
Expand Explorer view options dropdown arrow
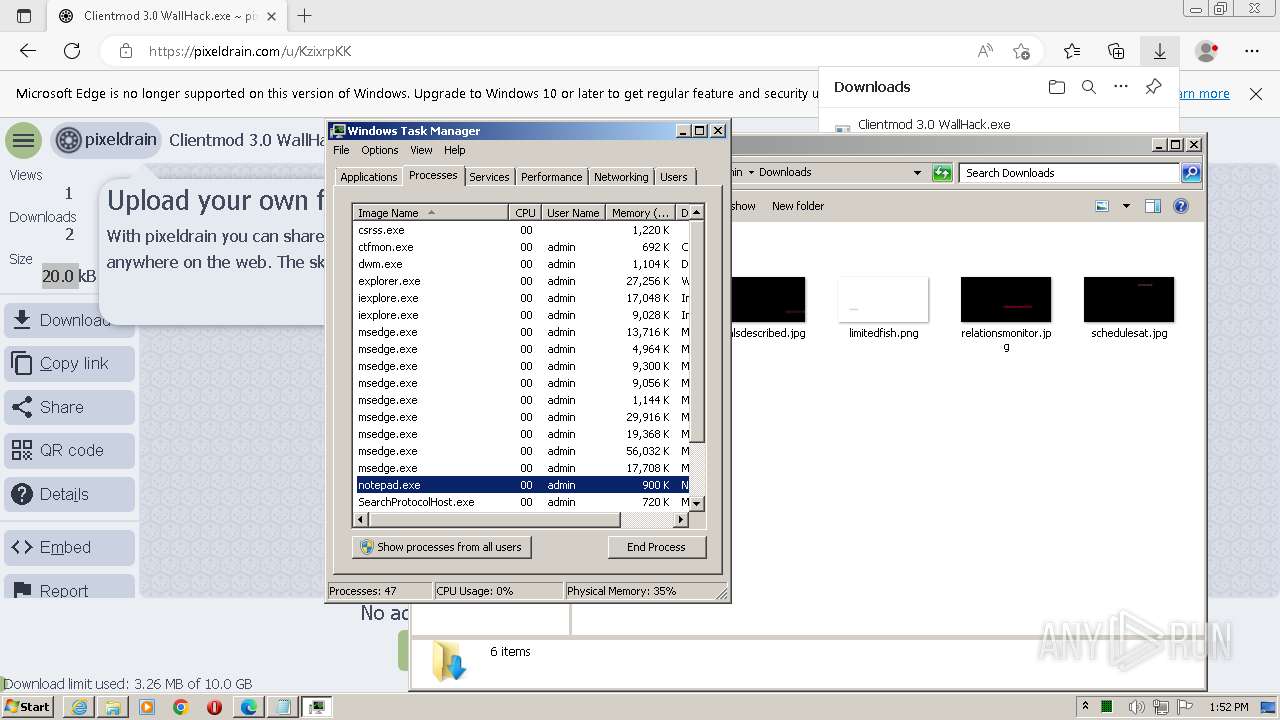[x=1126, y=206]
